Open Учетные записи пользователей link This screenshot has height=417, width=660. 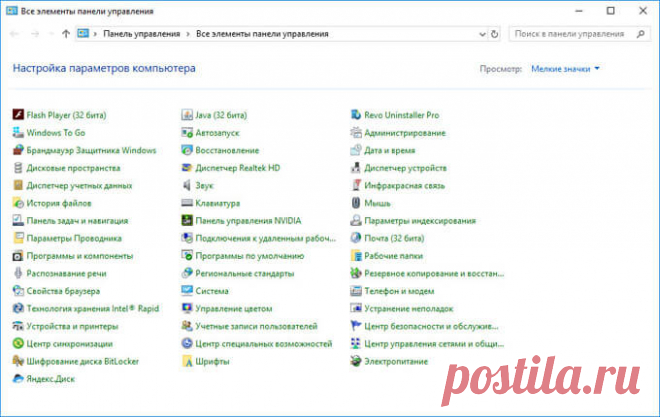pos(256,326)
